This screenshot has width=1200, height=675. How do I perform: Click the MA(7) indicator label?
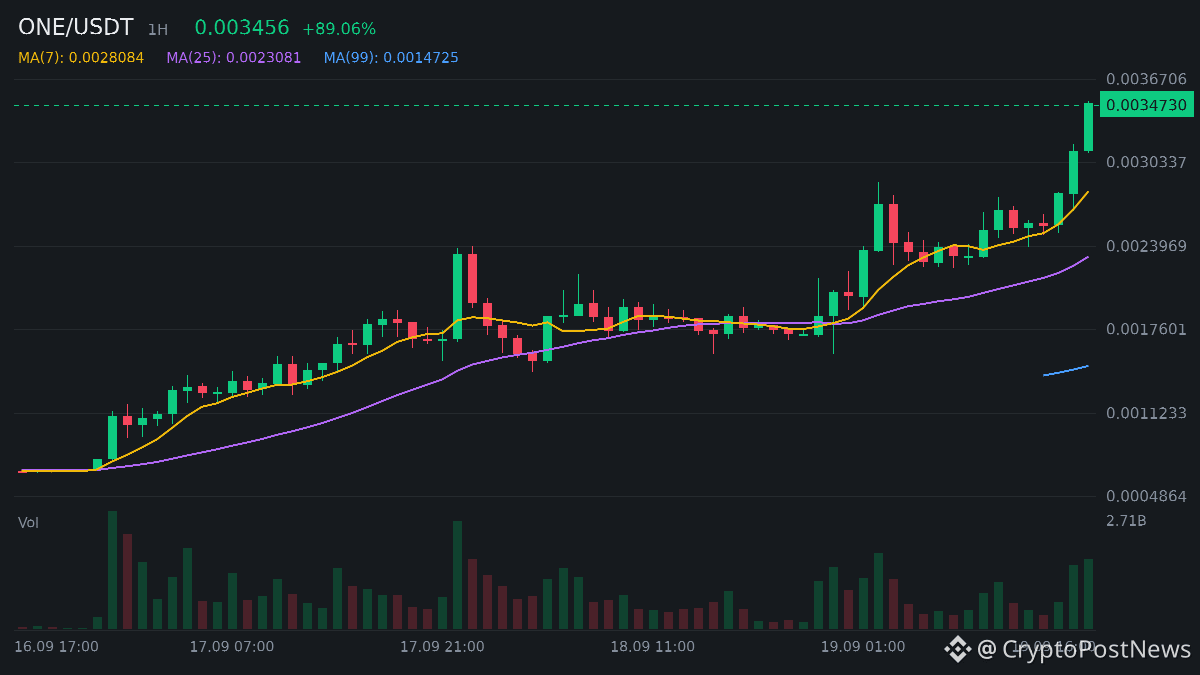(x=81, y=58)
